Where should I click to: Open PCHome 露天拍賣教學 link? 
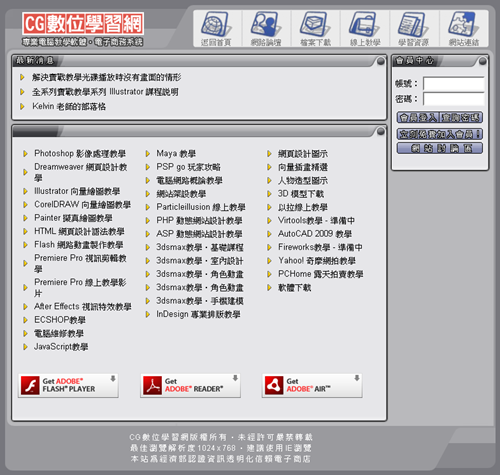click(321, 274)
